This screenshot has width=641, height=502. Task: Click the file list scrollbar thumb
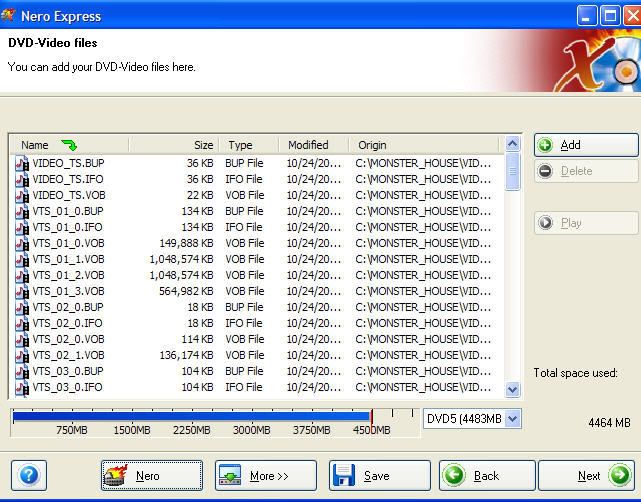pyautogui.click(x=513, y=172)
